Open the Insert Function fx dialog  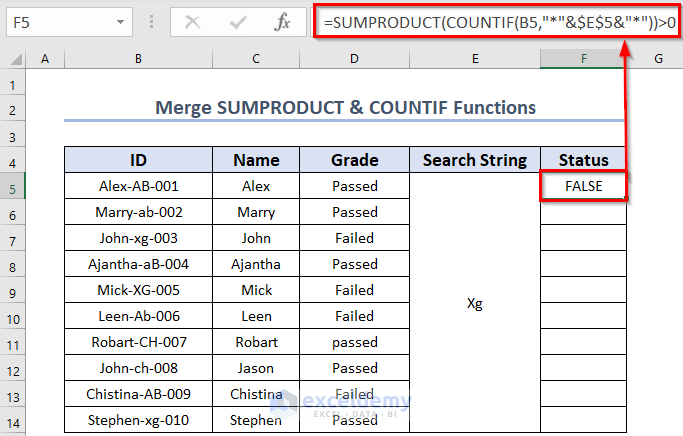coord(283,21)
